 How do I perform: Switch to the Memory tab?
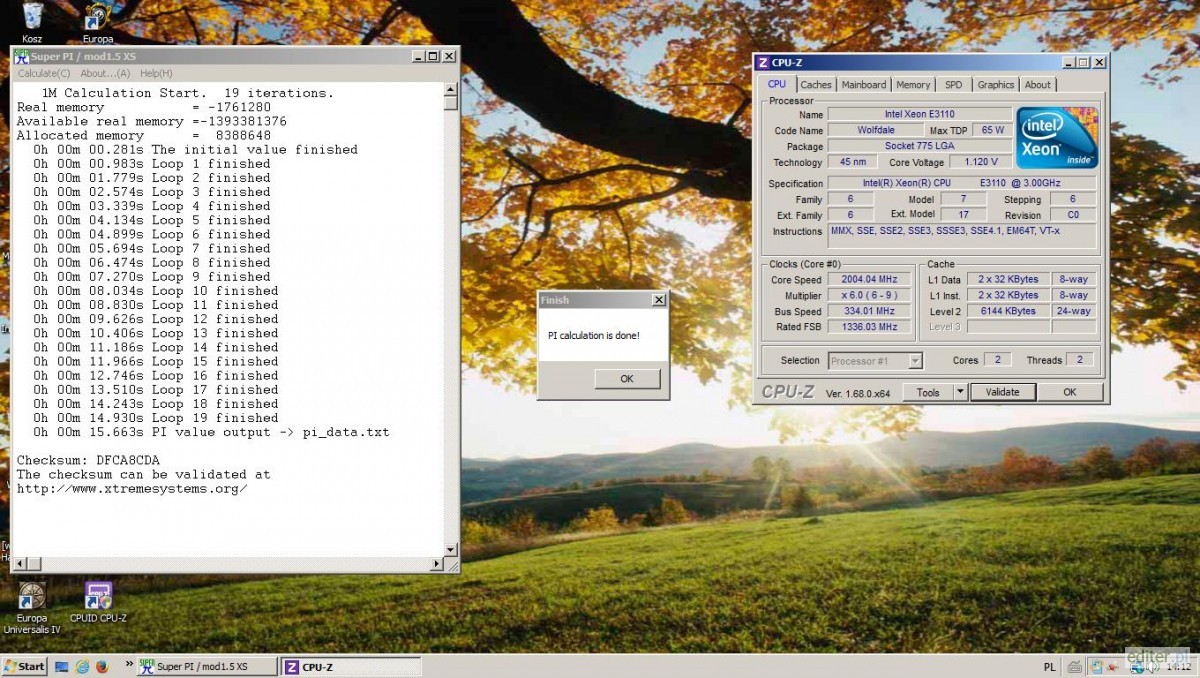coord(913,85)
